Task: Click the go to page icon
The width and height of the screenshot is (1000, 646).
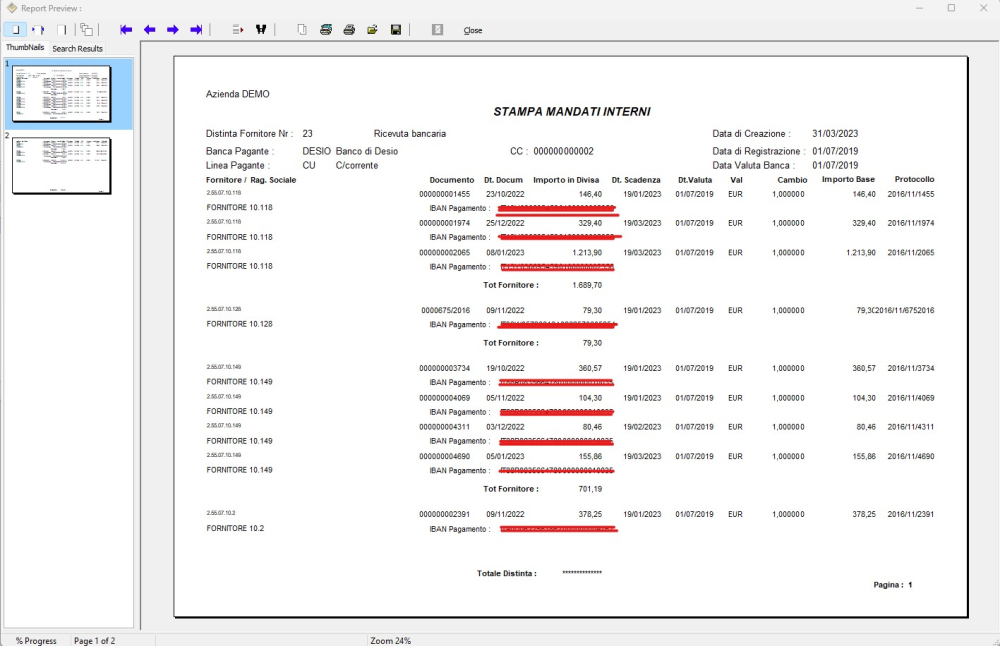Action: pyautogui.click(x=238, y=30)
